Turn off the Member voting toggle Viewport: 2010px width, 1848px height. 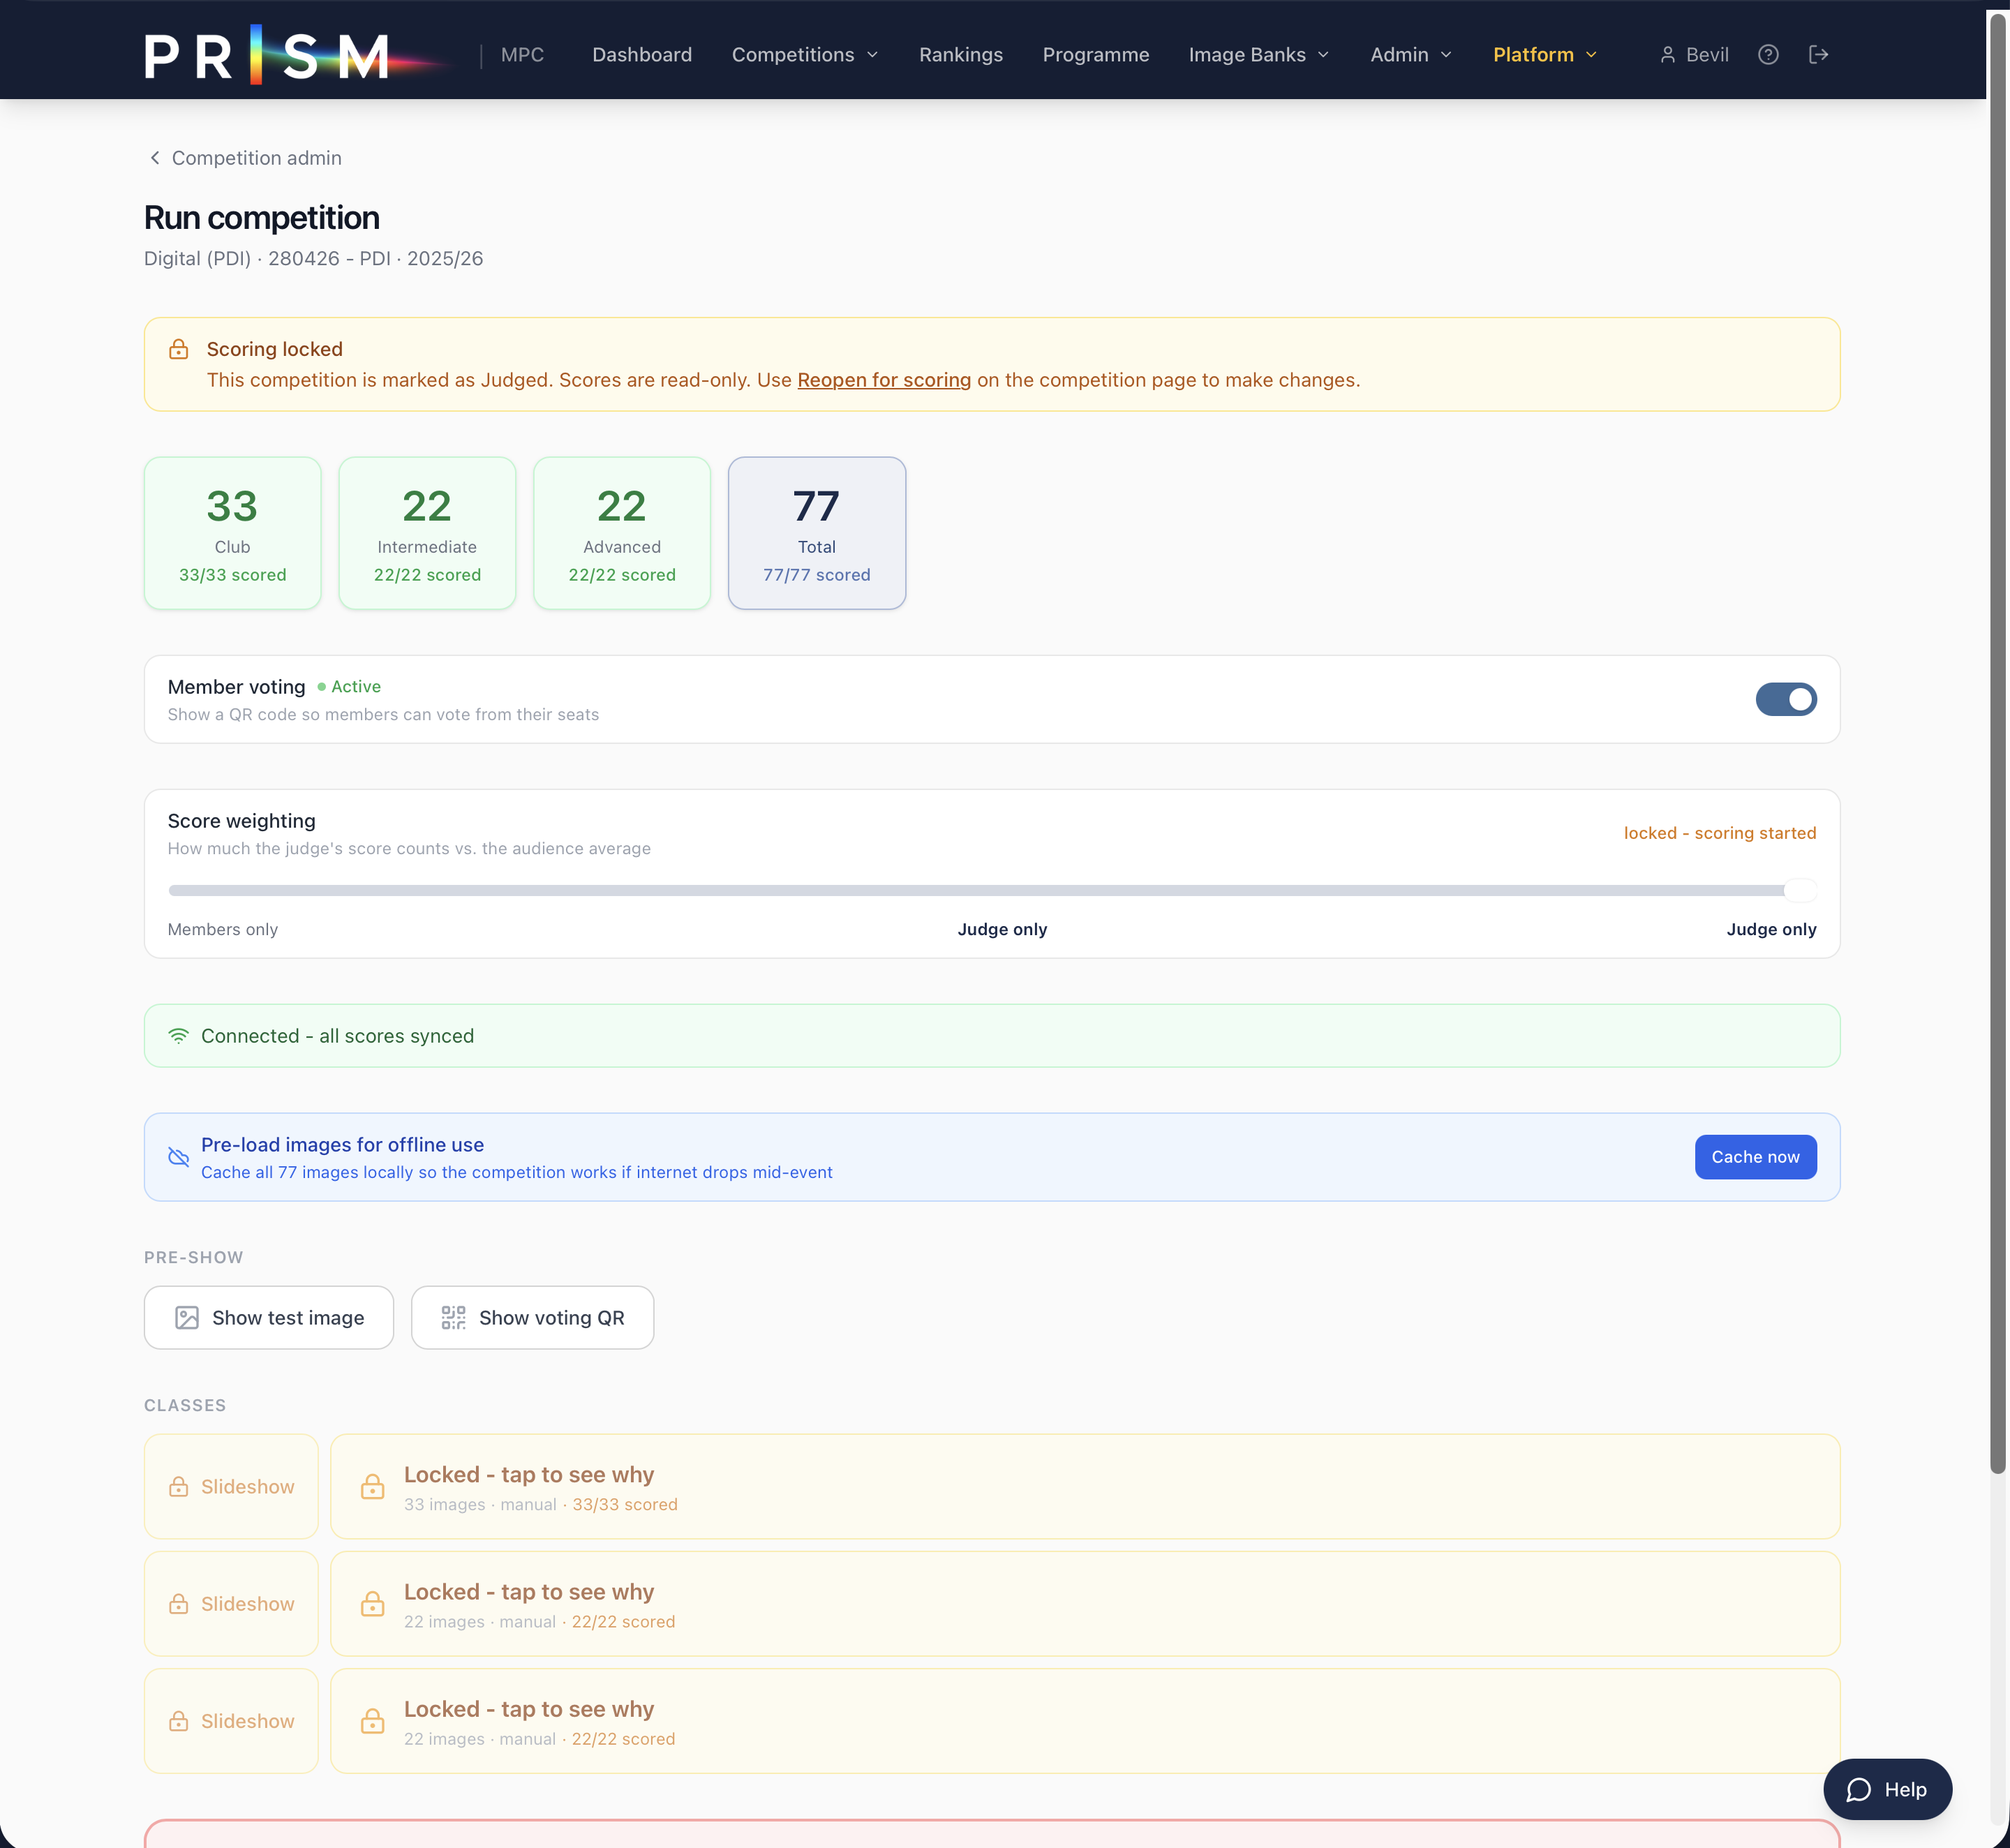1786,699
